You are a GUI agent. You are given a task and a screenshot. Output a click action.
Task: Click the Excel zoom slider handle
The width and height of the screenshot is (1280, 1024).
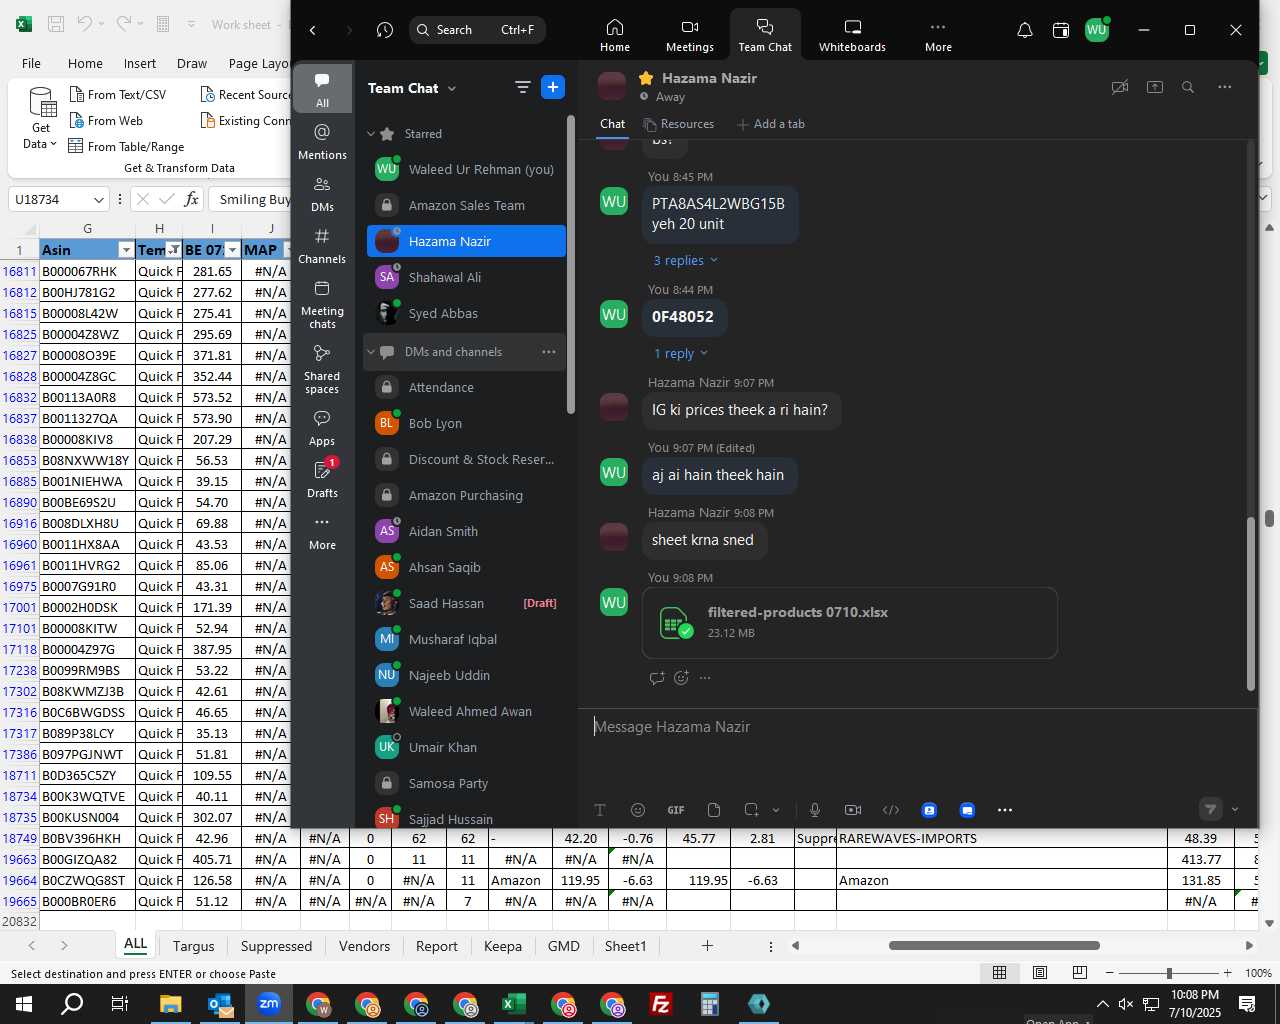click(x=1169, y=973)
